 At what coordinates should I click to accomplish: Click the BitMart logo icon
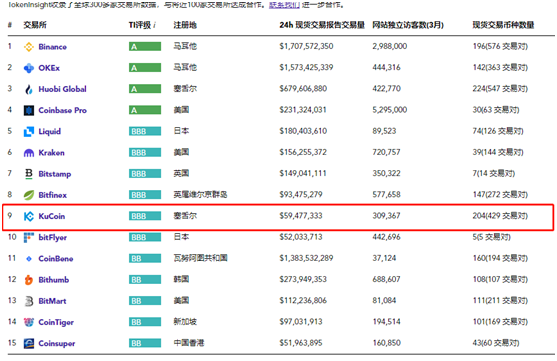point(29,301)
